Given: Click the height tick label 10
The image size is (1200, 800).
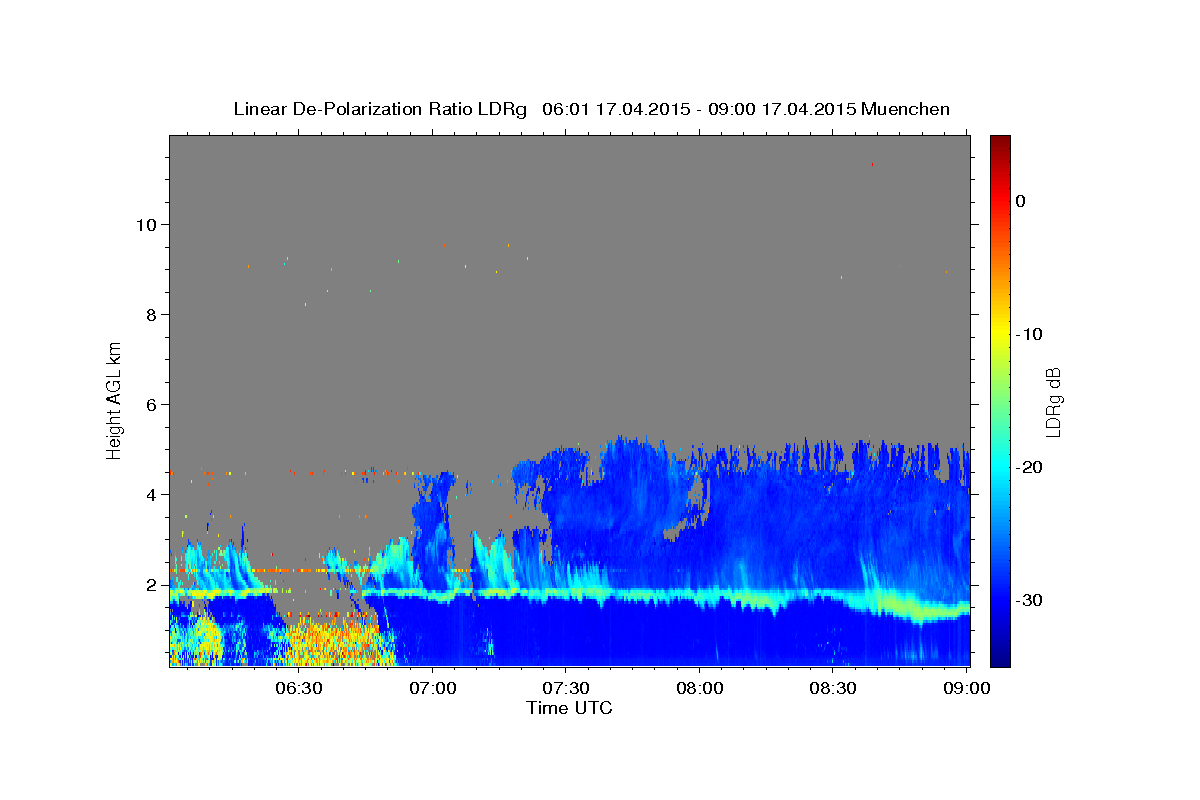Looking at the screenshot, I should coord(146,224).
